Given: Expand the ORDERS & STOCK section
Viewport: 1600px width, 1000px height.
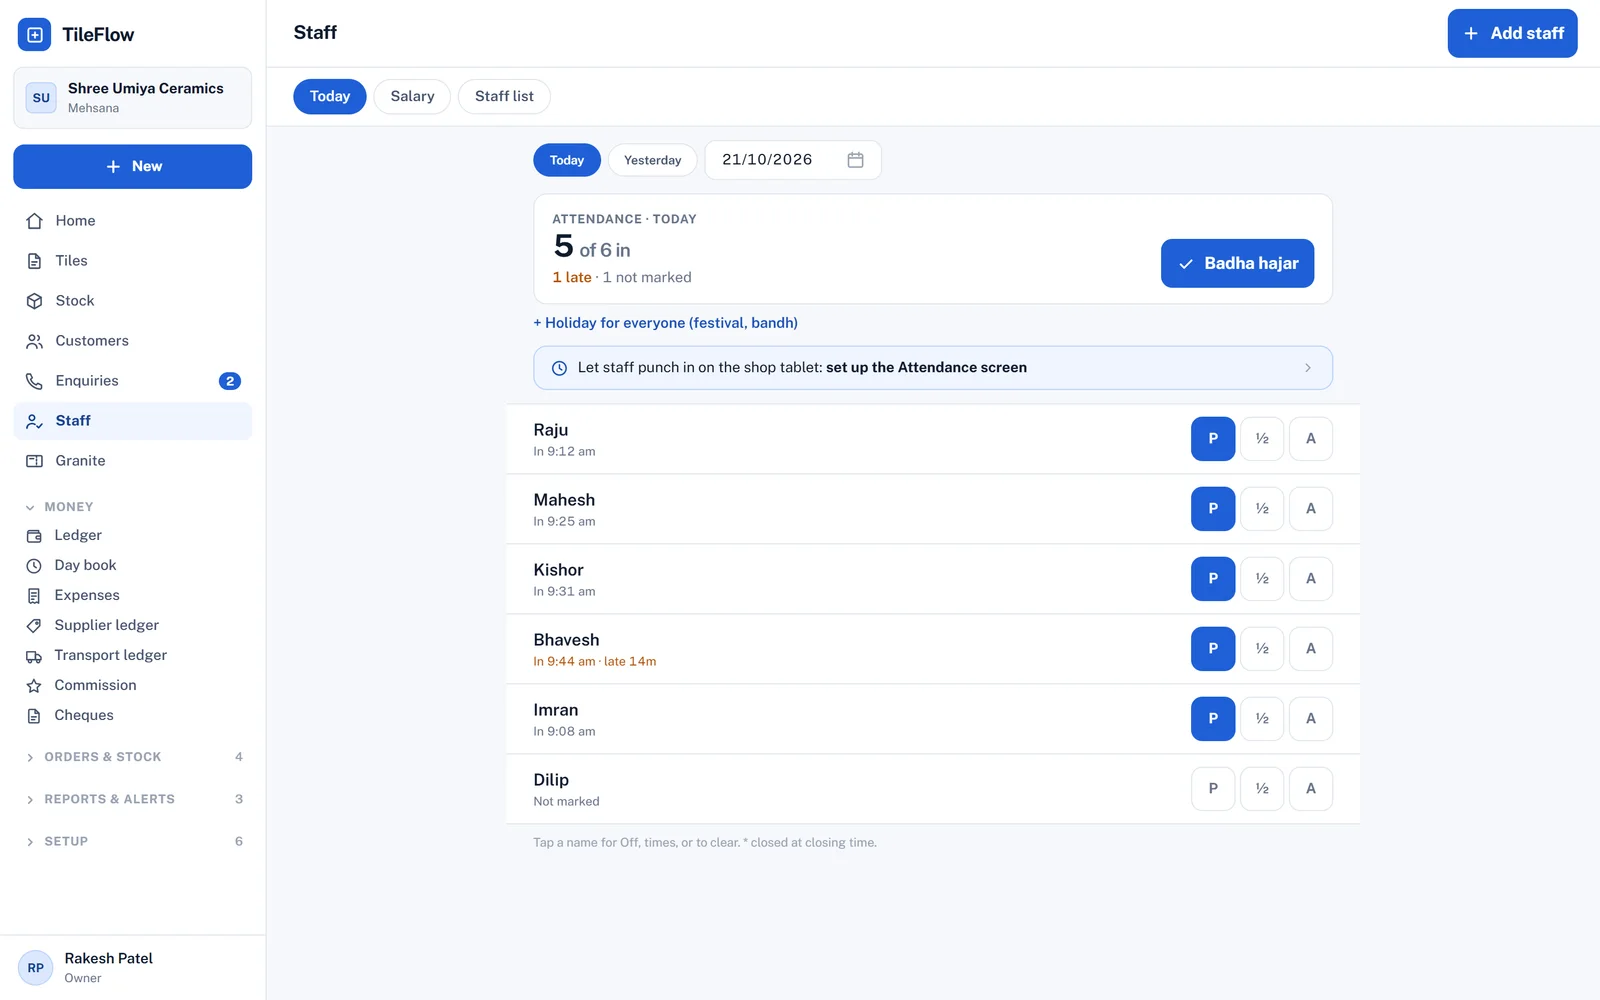Looking at the screenshot, I should point(132,757).
